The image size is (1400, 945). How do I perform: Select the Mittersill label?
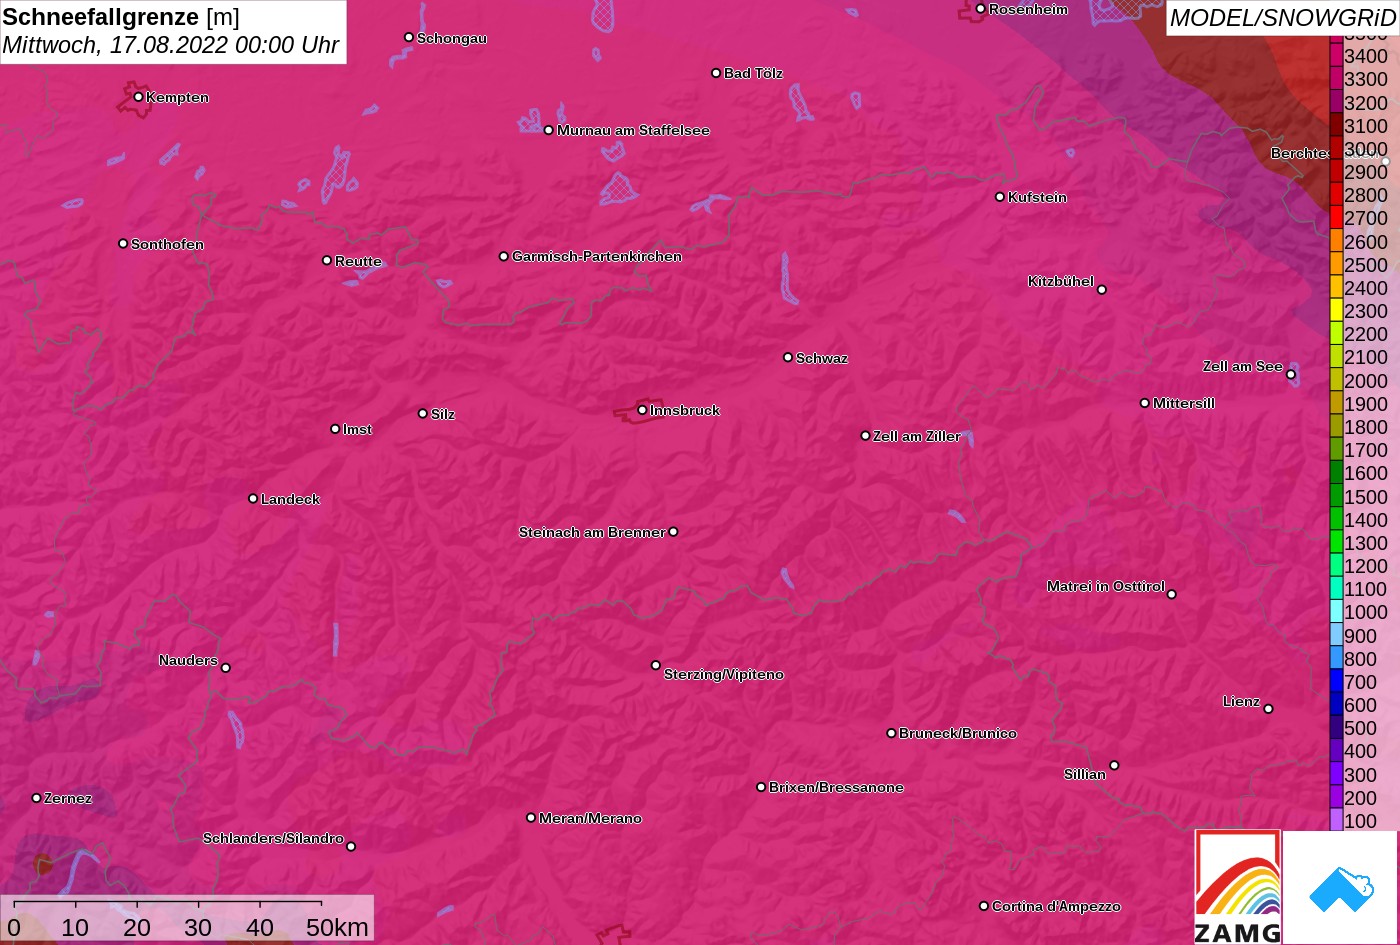(1184, 403)
